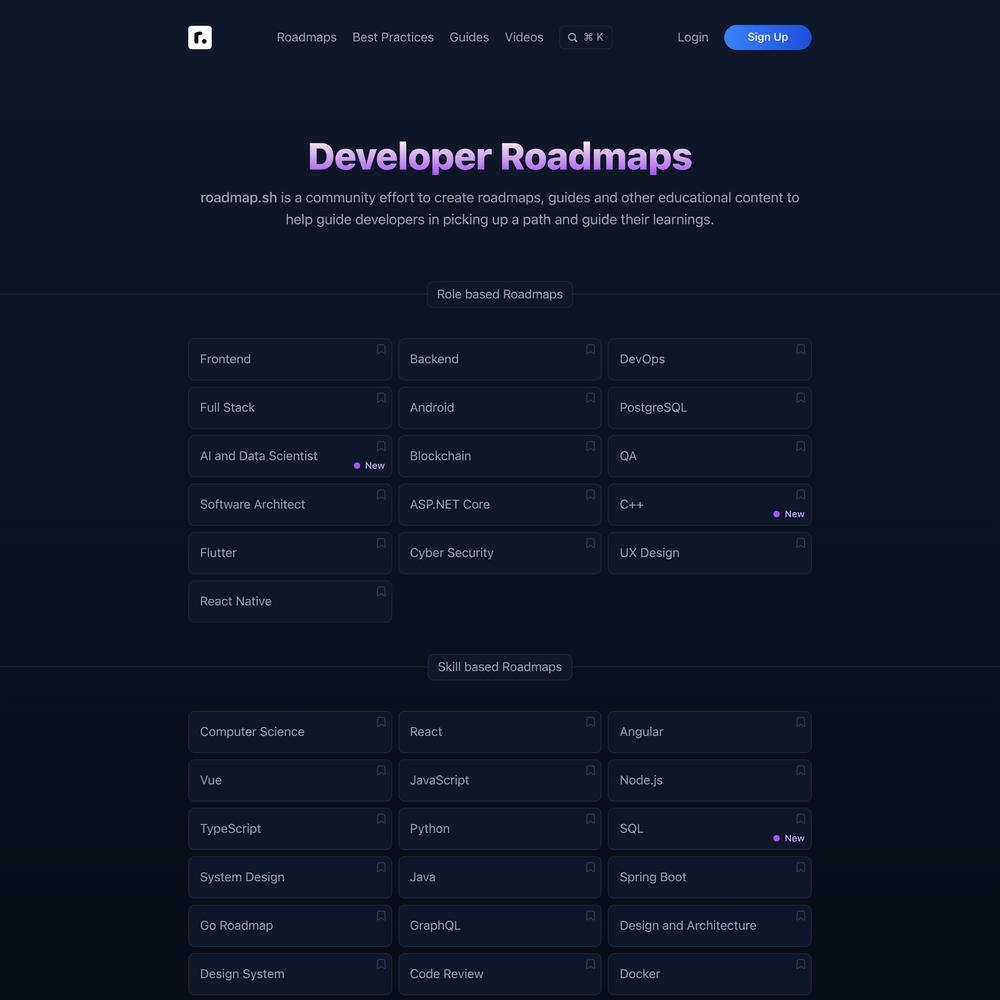
Task: Bookmark the PostgreSQL roadmap
Action: (800, 398)
